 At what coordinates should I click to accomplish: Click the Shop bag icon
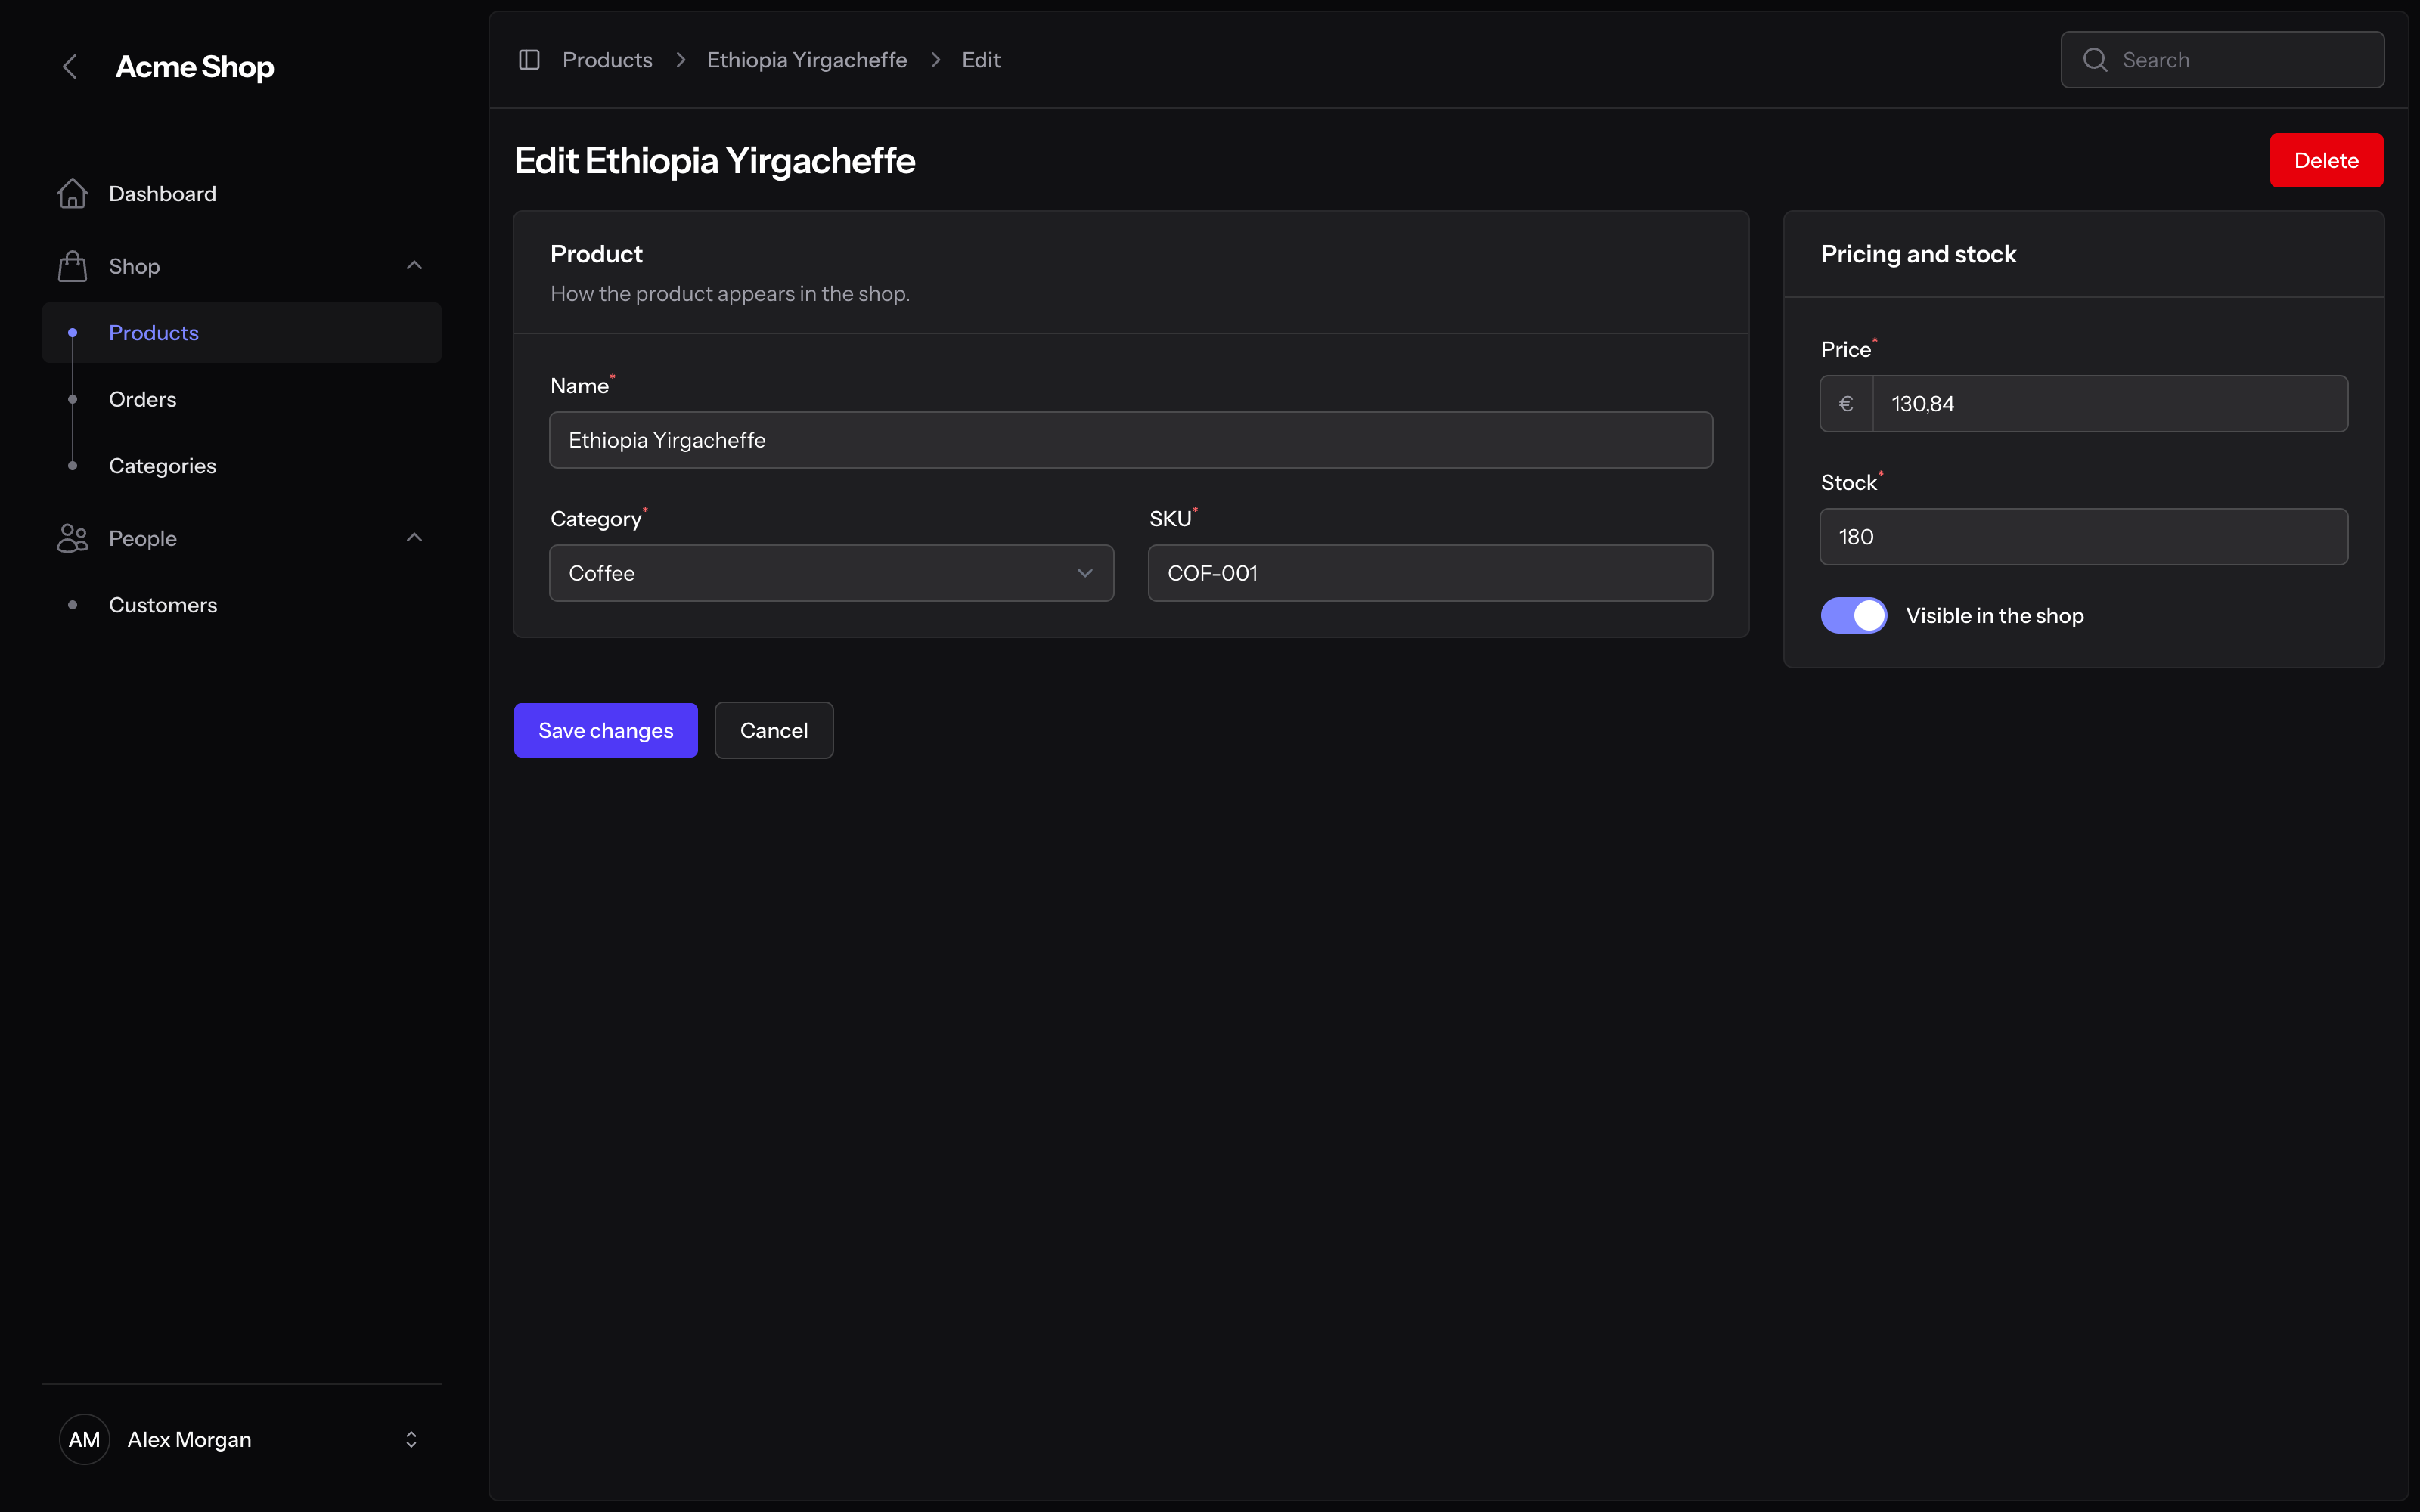pyautogui.click(x=72, y=266)
